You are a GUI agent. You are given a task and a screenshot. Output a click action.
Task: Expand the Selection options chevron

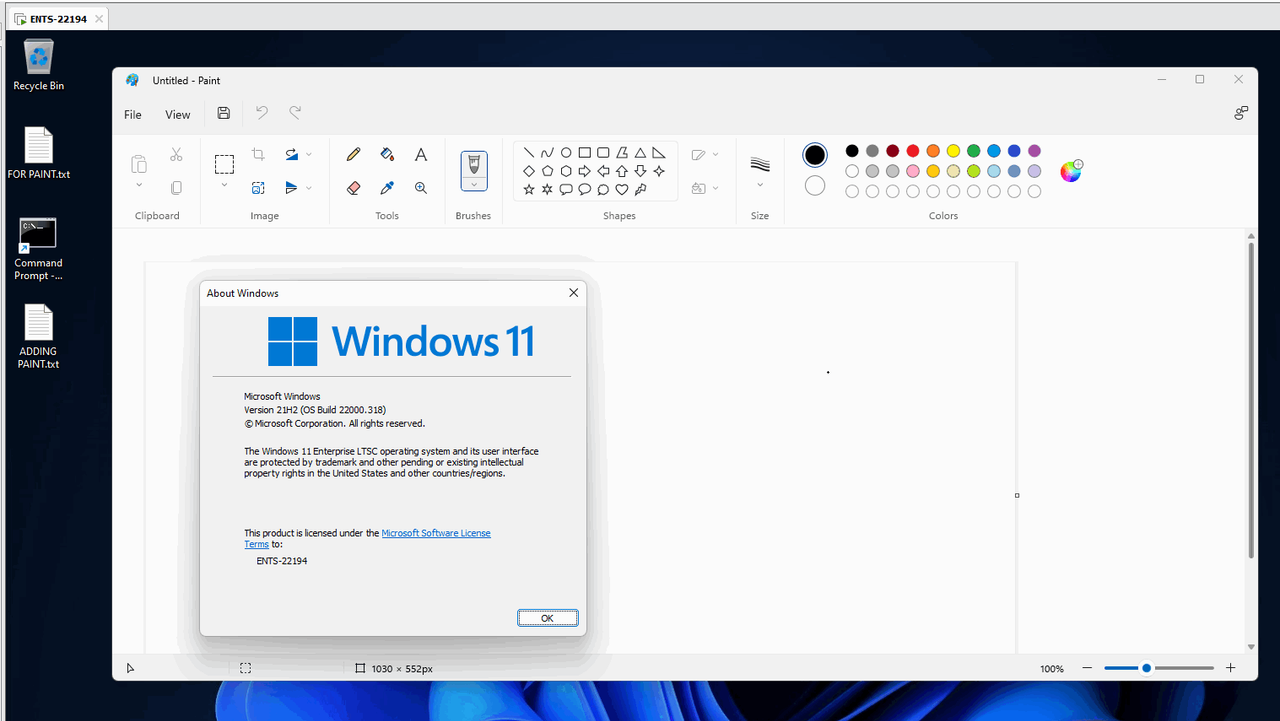(x=224, y=185)
